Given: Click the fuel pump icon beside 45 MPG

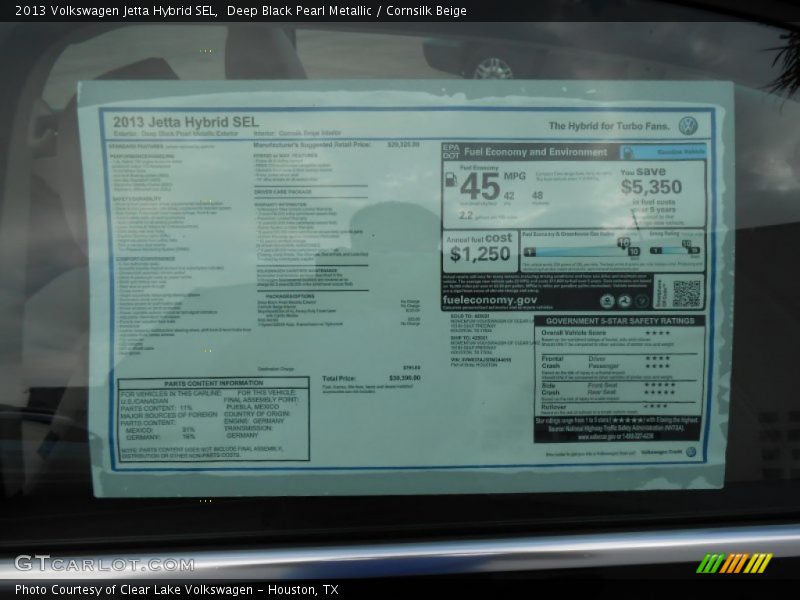Looking at the screenshot, I should [451, 180].
